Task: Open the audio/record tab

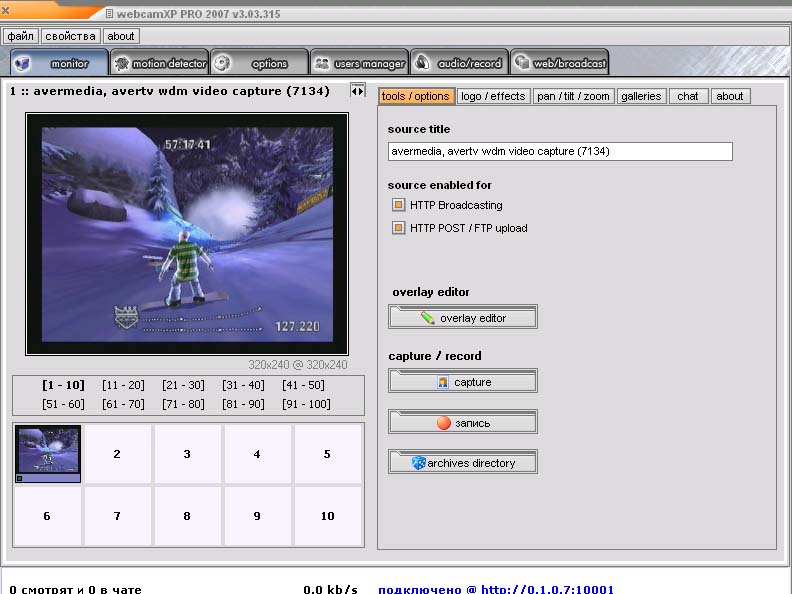Action: [459, 62]
